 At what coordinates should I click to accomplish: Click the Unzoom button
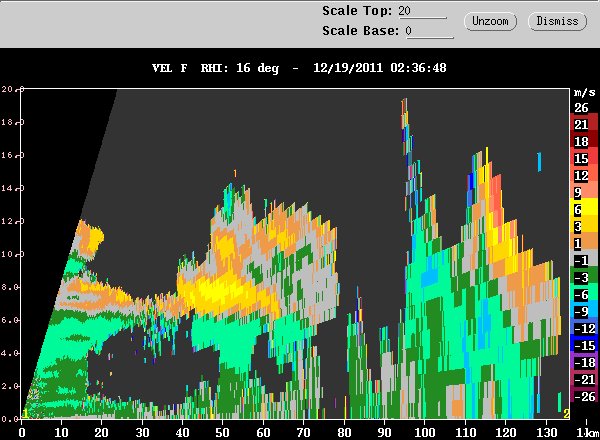click(x=490, y=21)
